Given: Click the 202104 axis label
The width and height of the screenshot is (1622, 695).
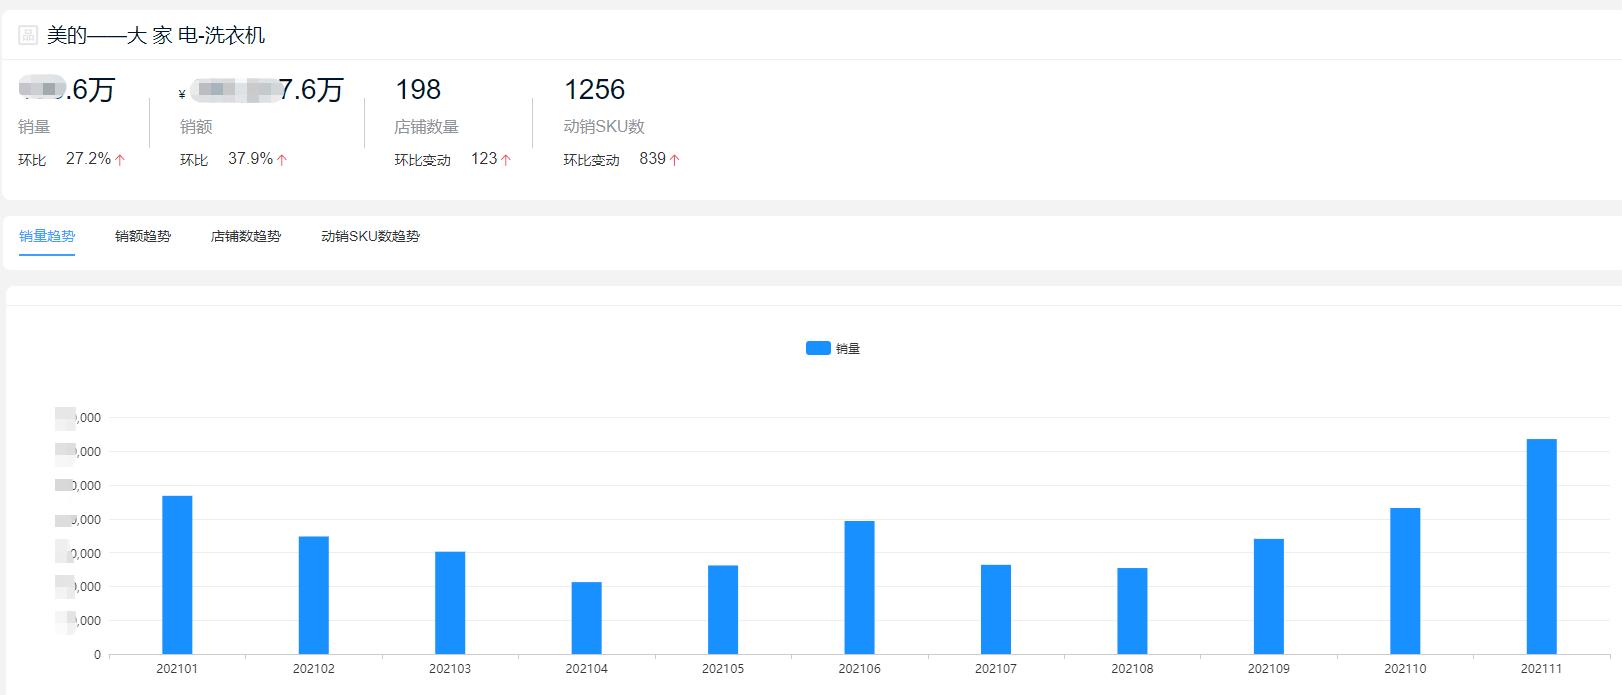Looking at the screenshot, I should pos(586,668).
